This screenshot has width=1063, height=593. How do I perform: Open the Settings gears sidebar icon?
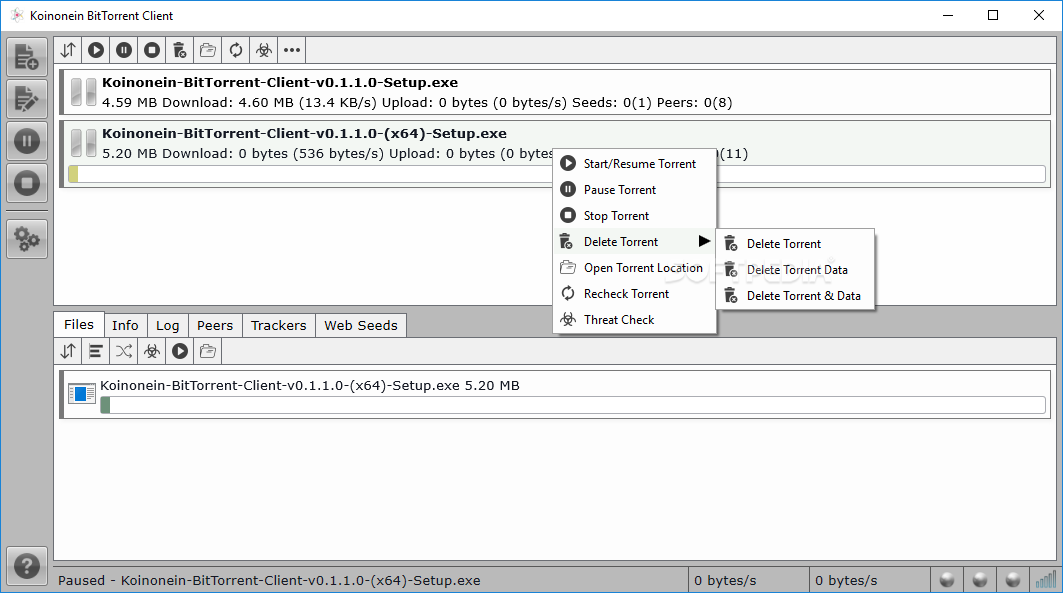pyautogui.click(x=27, y=239)
